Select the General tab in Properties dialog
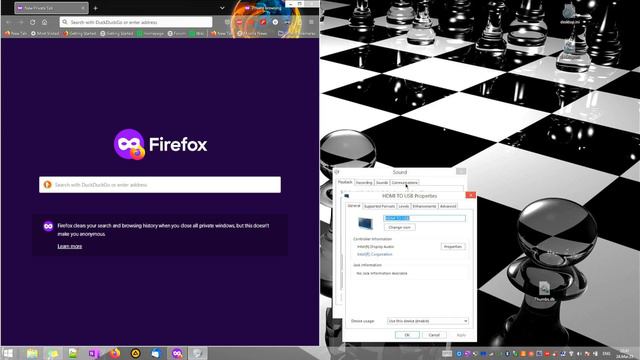 tap(354, 206)
